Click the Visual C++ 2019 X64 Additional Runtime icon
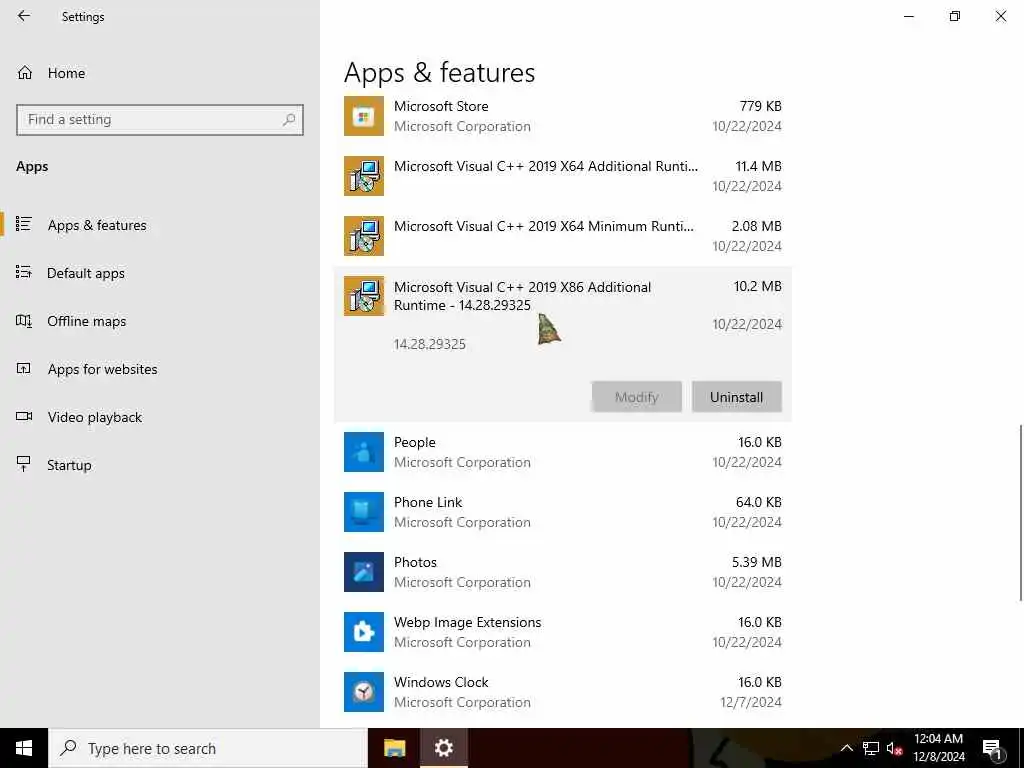Image resolution: width=1024 pixels, height=768 pixels. [364, 176]
